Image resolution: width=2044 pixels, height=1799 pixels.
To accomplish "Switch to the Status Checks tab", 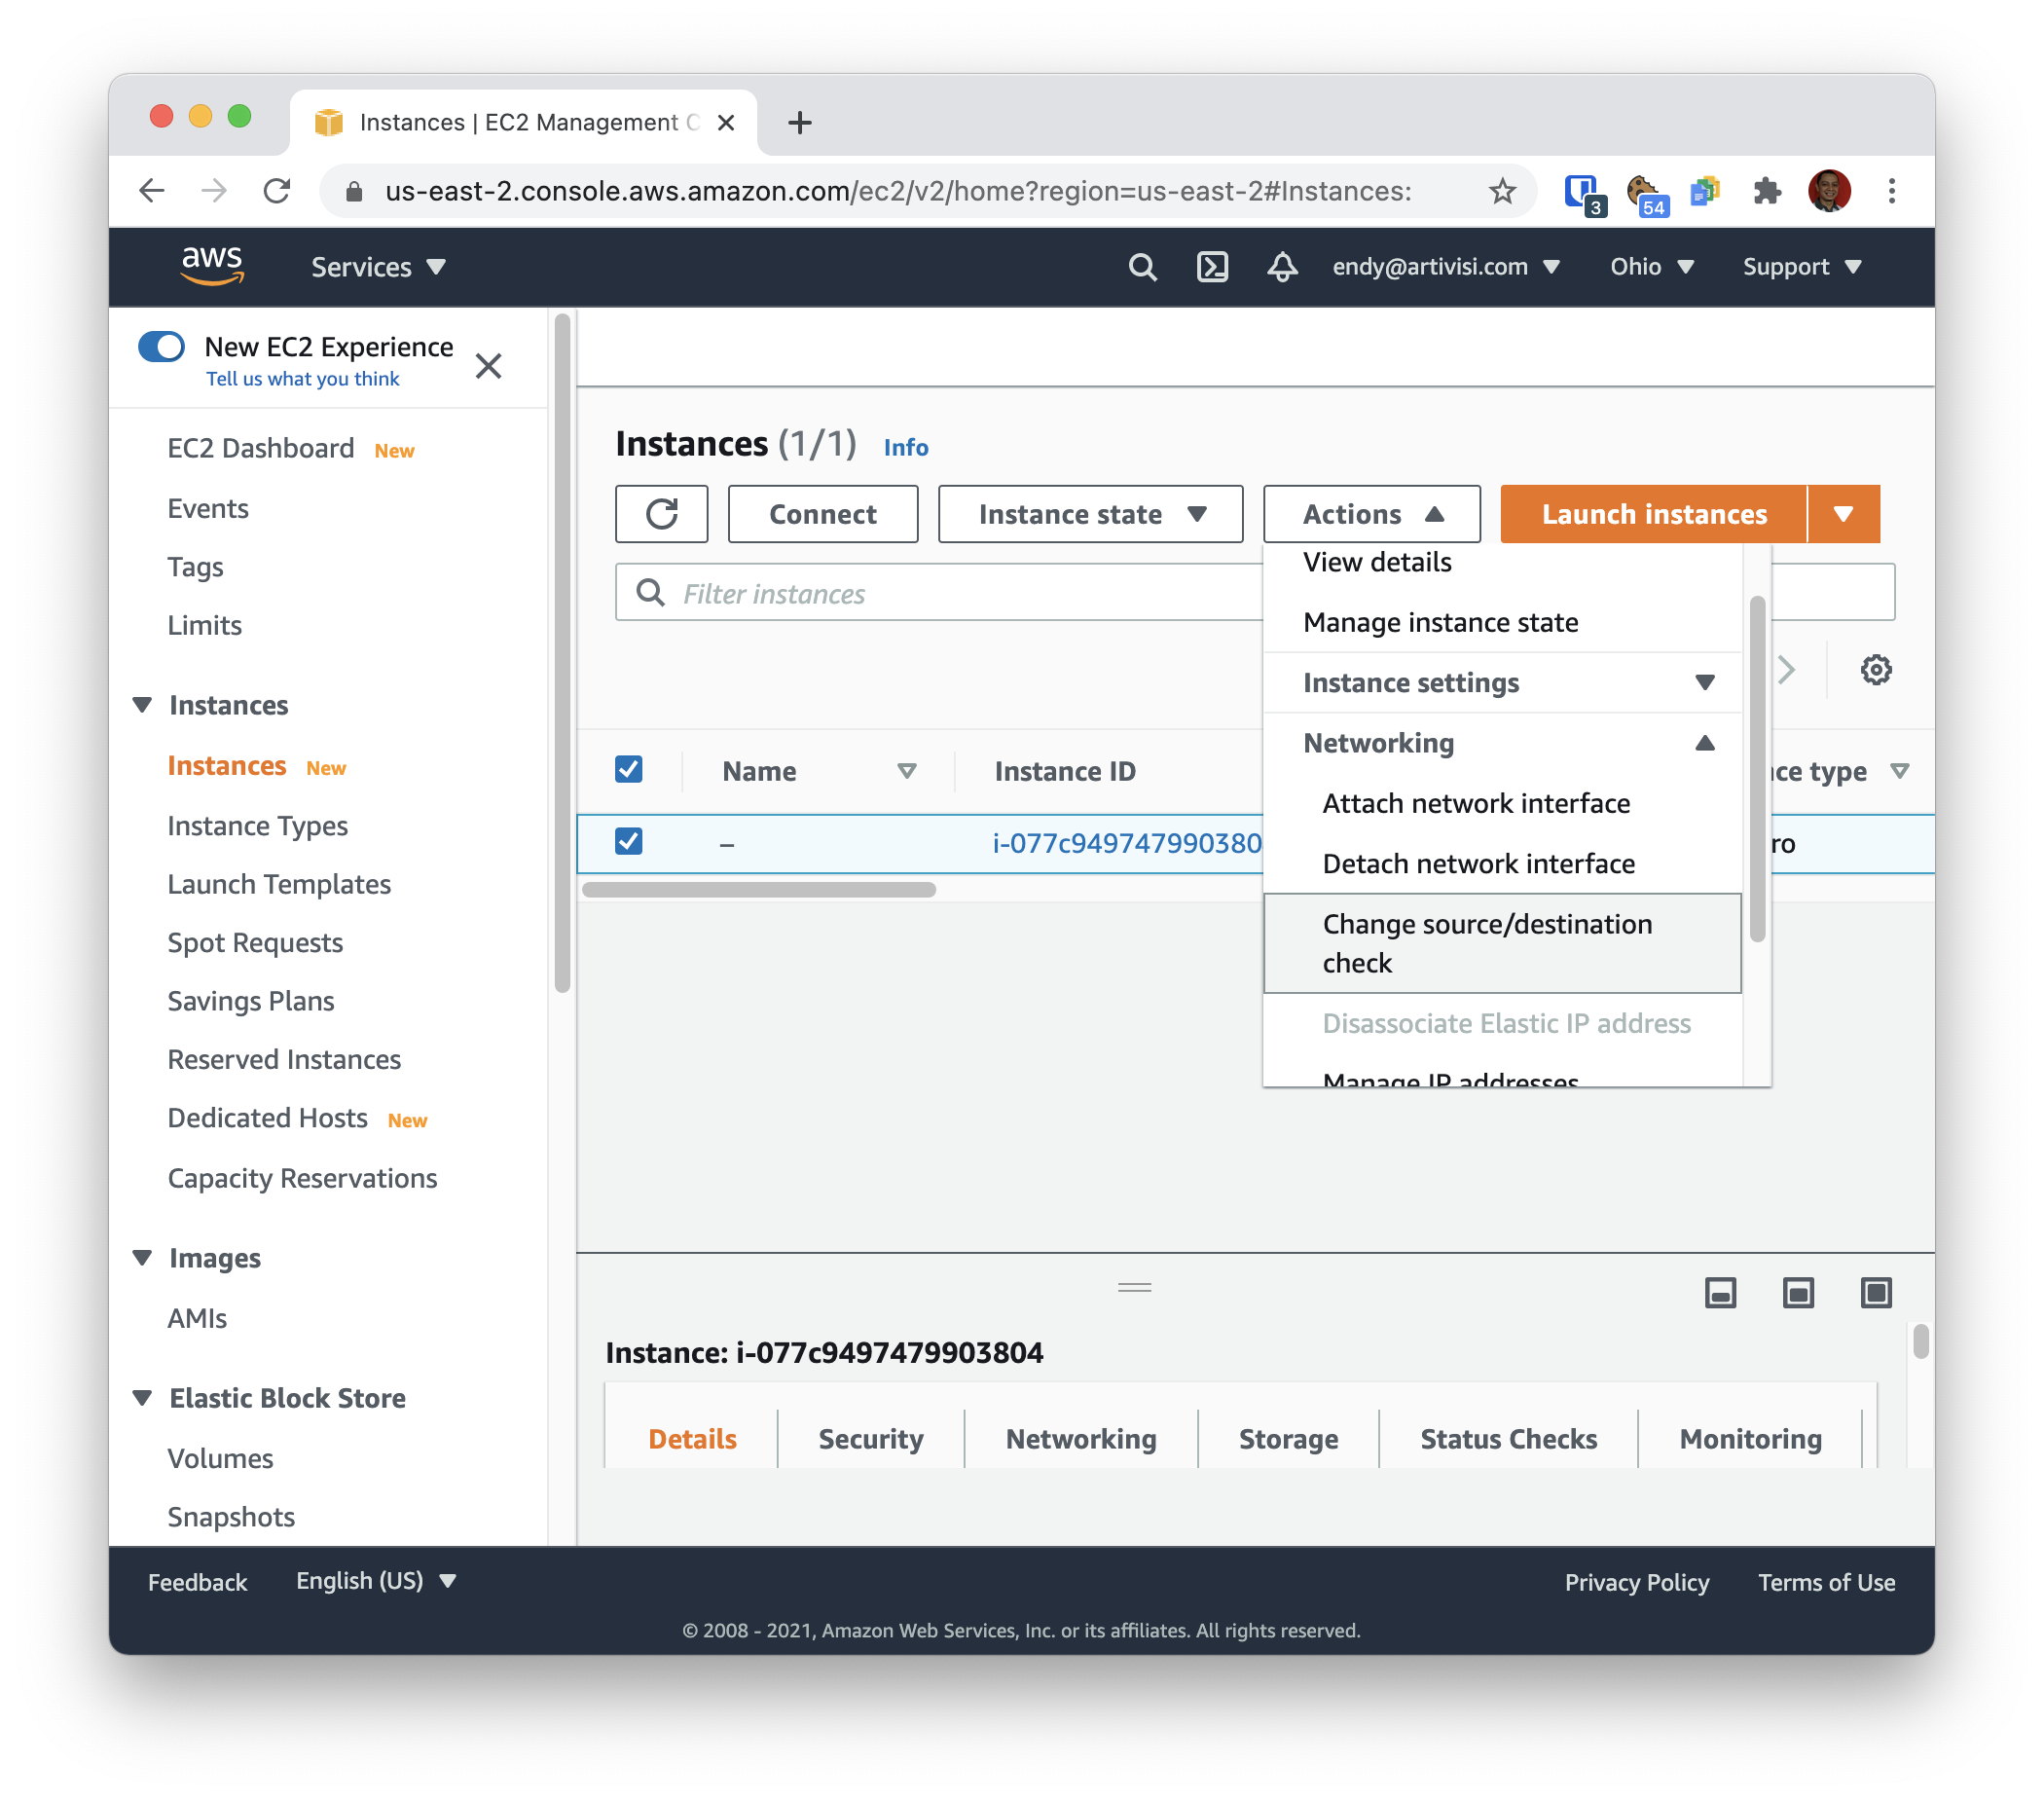I will 1508,1438.
